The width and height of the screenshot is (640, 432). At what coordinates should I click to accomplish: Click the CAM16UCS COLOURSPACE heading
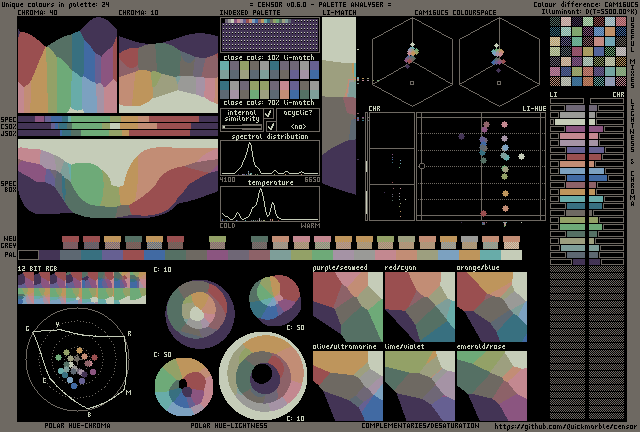coord(455,13)
